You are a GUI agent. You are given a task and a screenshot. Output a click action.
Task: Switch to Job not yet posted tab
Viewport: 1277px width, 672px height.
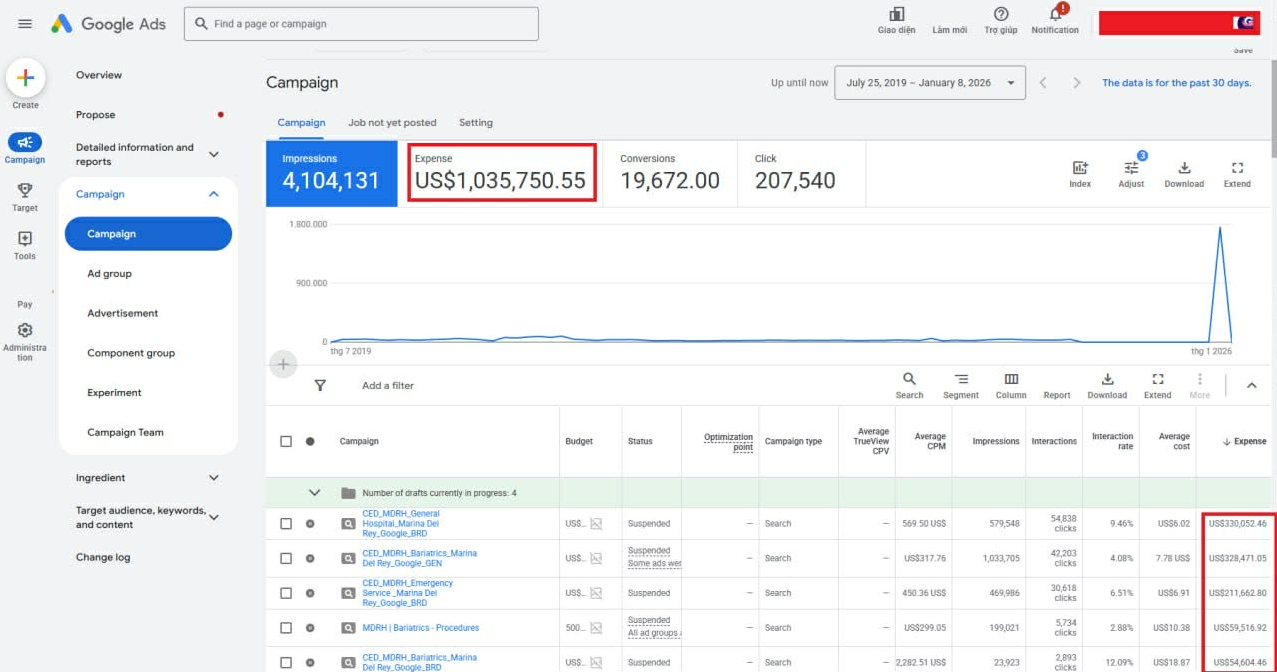392,123
